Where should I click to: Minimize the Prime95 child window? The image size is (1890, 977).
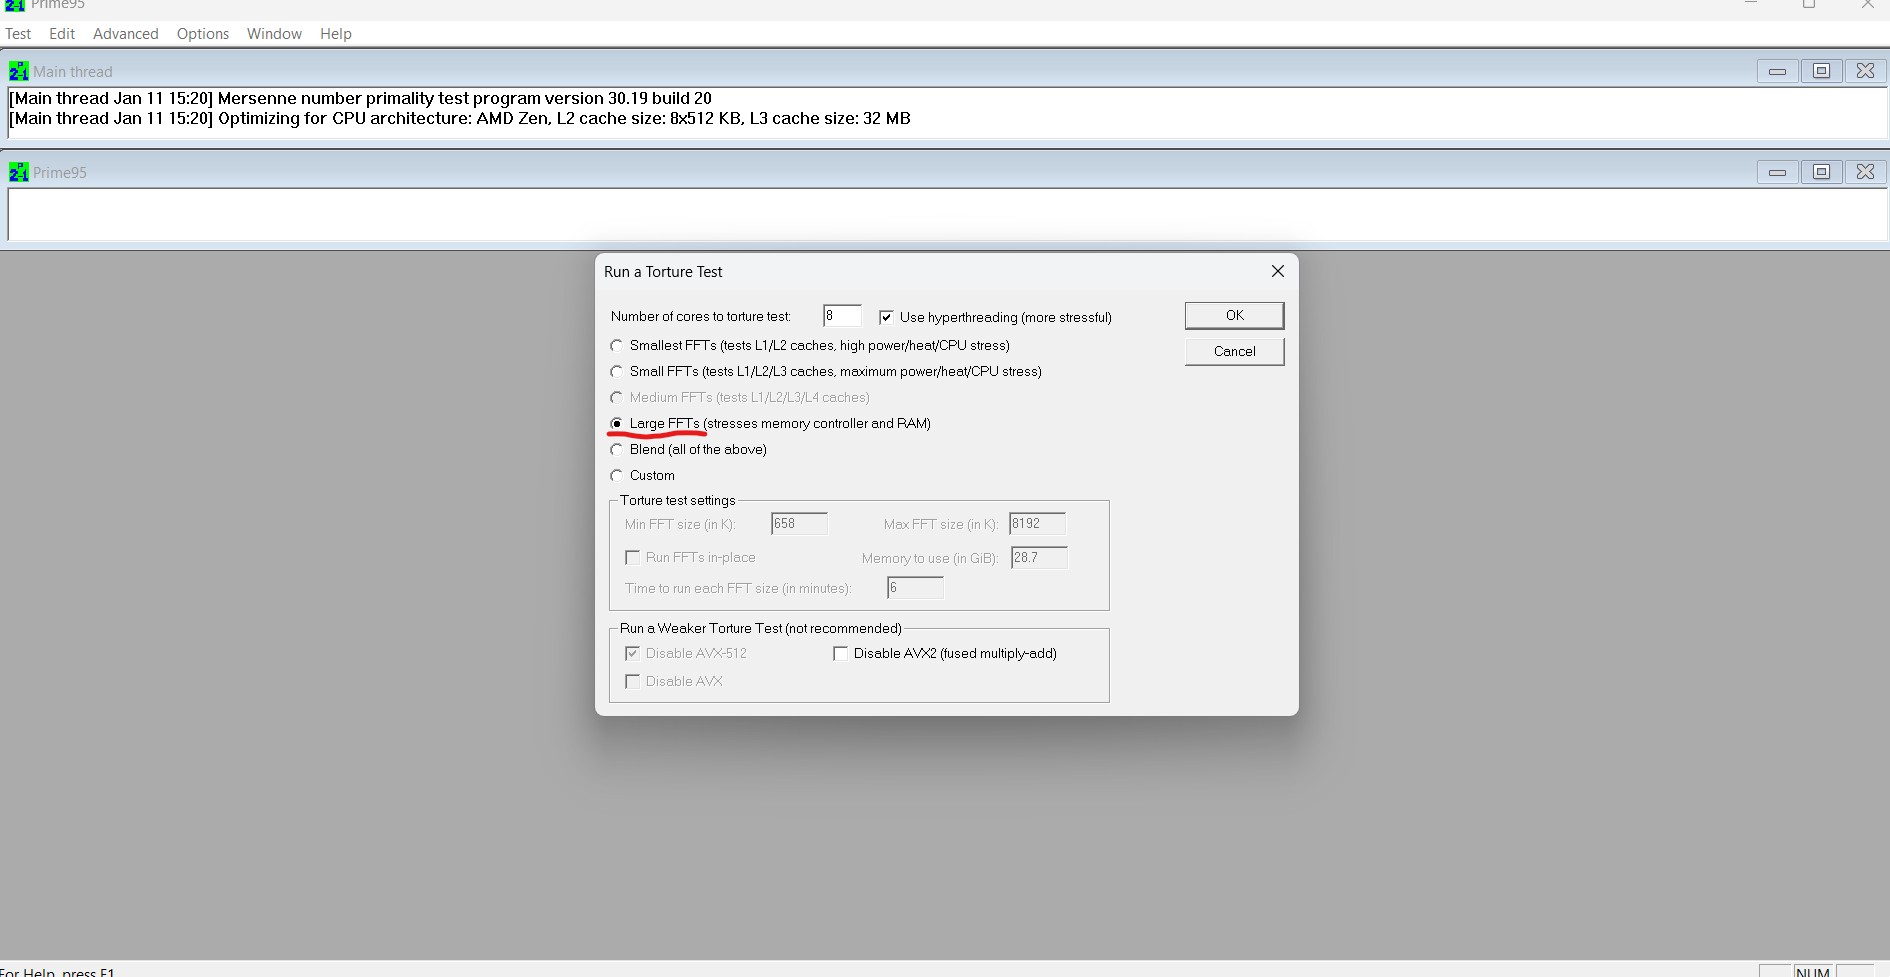[1777, 172]
